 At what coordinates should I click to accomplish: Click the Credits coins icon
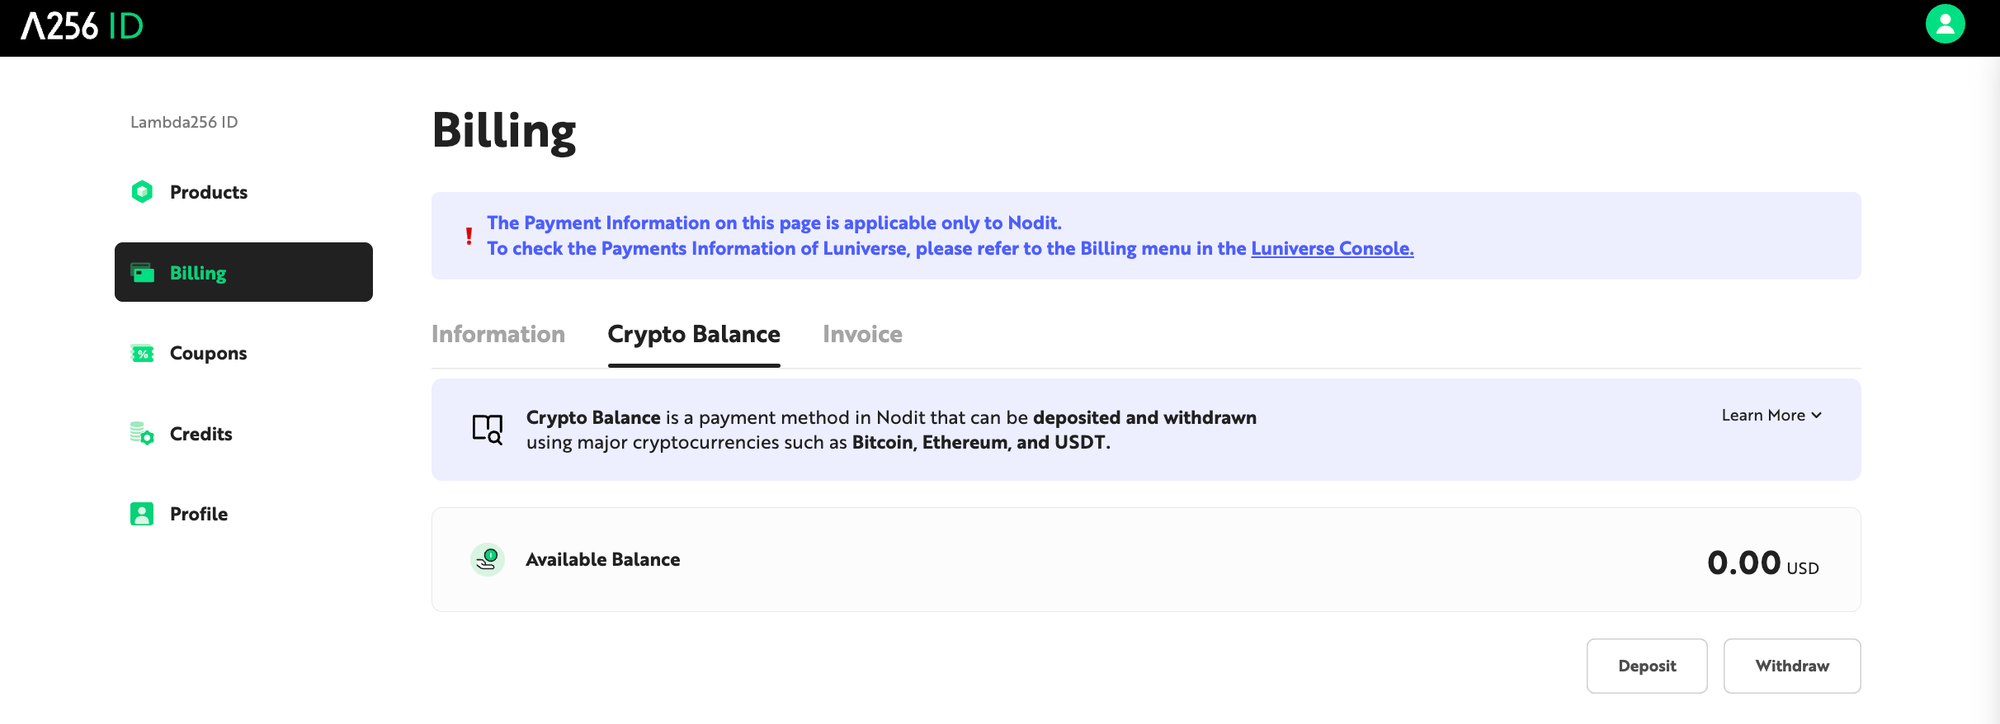point(142,433)
